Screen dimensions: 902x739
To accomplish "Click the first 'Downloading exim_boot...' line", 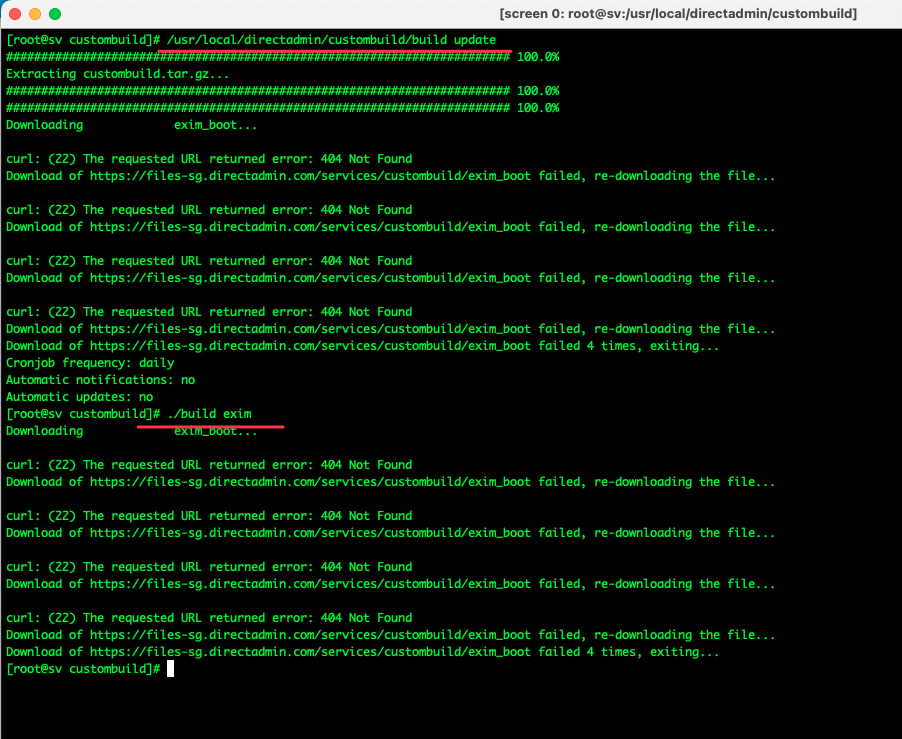I will (x=131, y=125).
